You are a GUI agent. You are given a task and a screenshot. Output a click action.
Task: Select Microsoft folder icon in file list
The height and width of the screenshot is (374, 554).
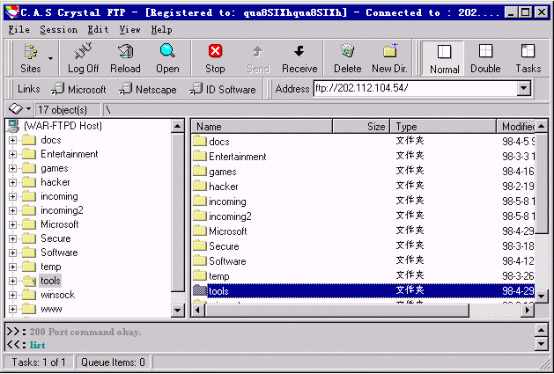point(200,231)
